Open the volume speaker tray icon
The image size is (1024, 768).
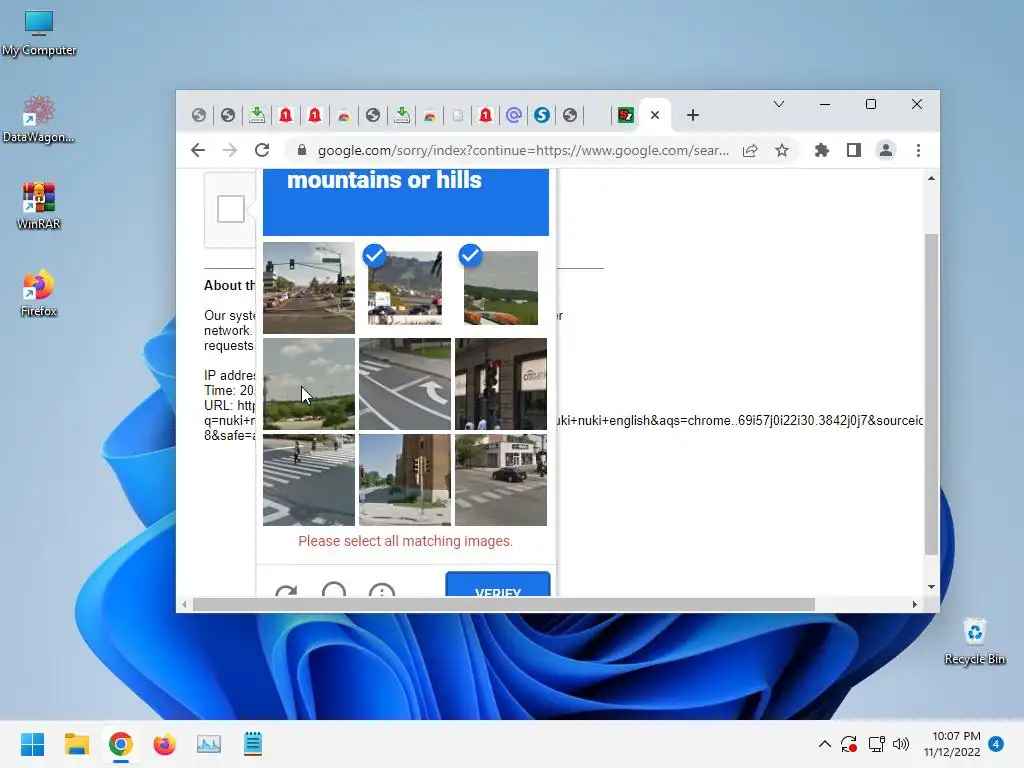901,744
